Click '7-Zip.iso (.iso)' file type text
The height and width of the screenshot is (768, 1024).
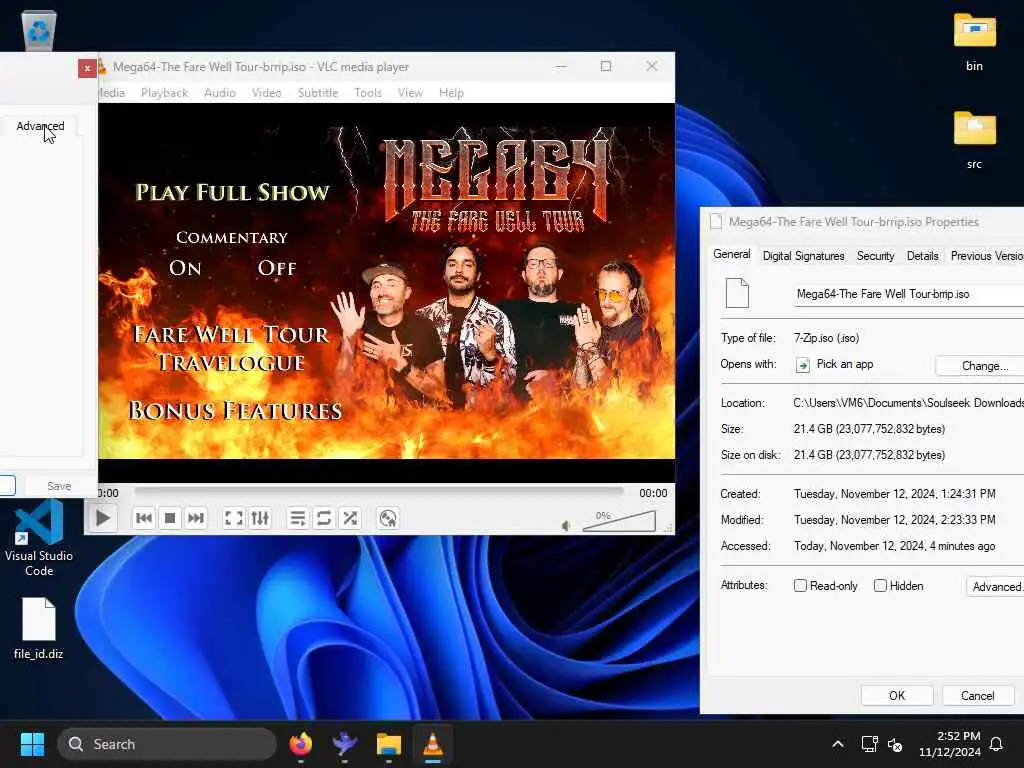pos(826,338)
